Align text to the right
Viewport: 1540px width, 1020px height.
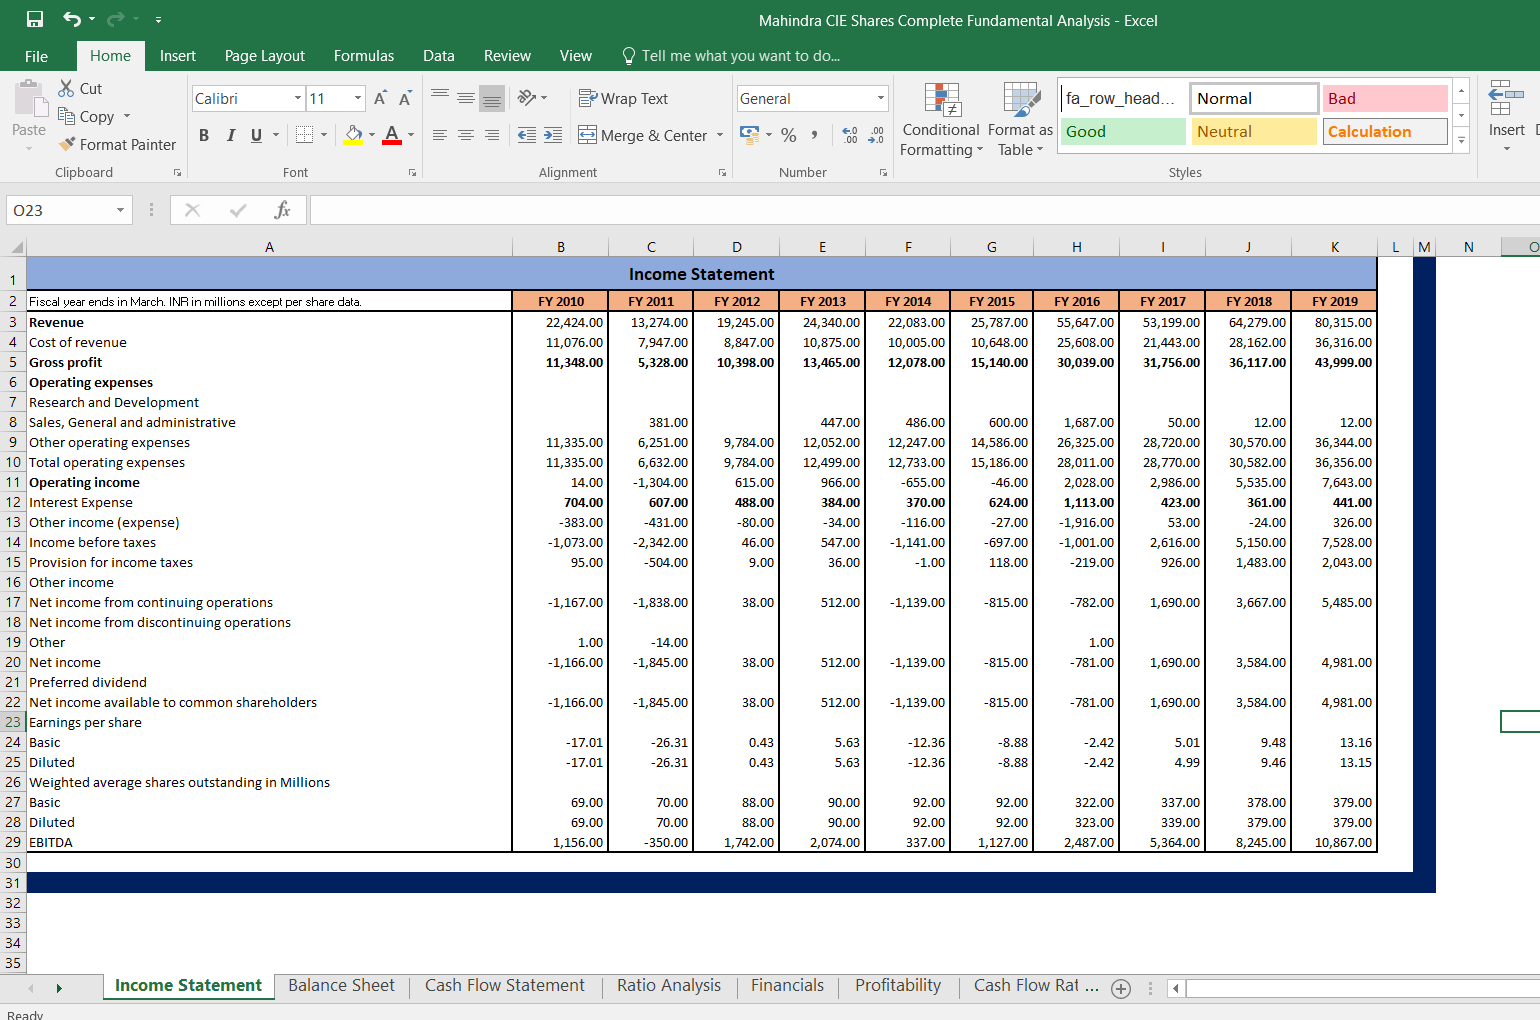(x=492, y=134)
